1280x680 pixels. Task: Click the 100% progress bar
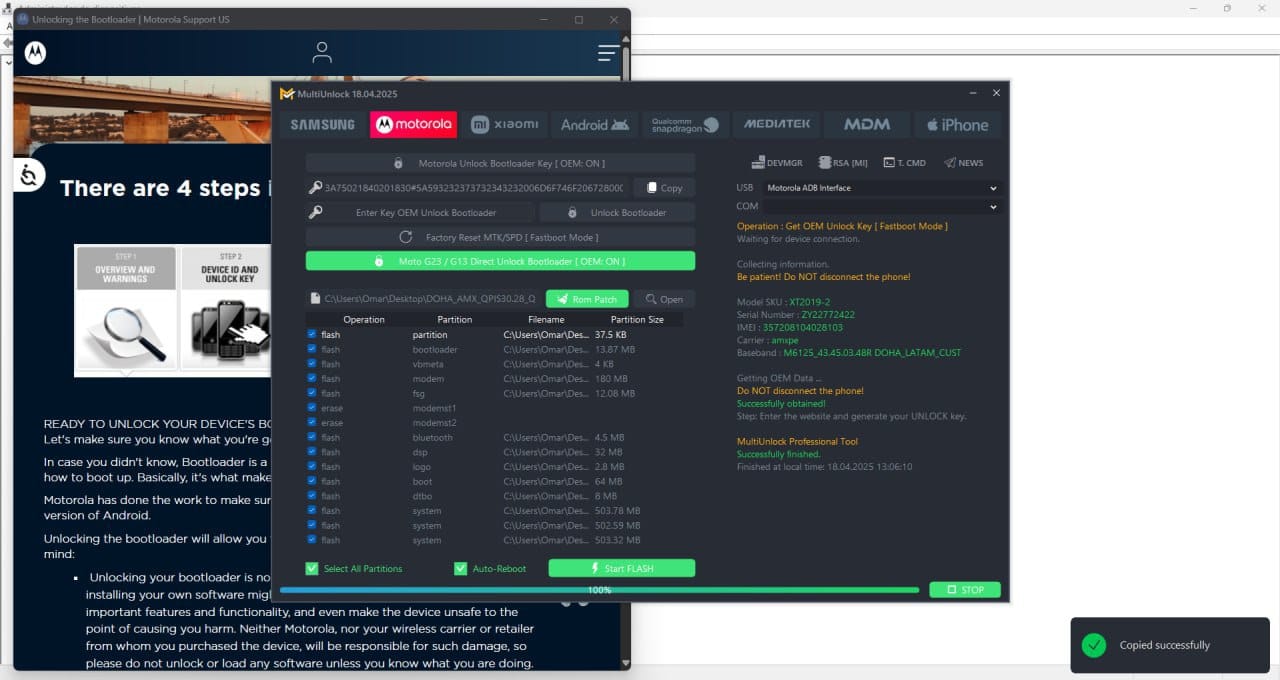click(x=599, y=590)
